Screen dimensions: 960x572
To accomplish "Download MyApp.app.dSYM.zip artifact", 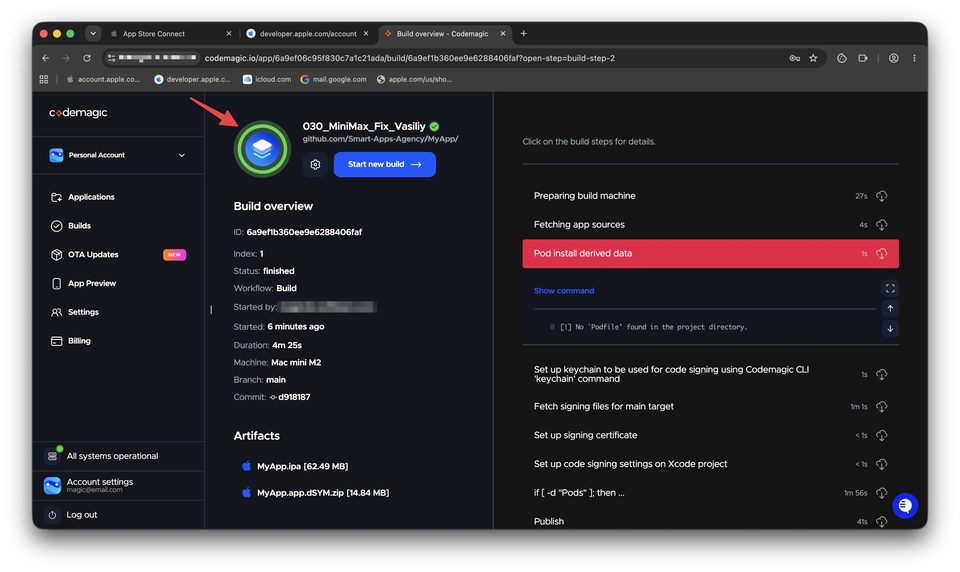I will (x=323, y=493).
